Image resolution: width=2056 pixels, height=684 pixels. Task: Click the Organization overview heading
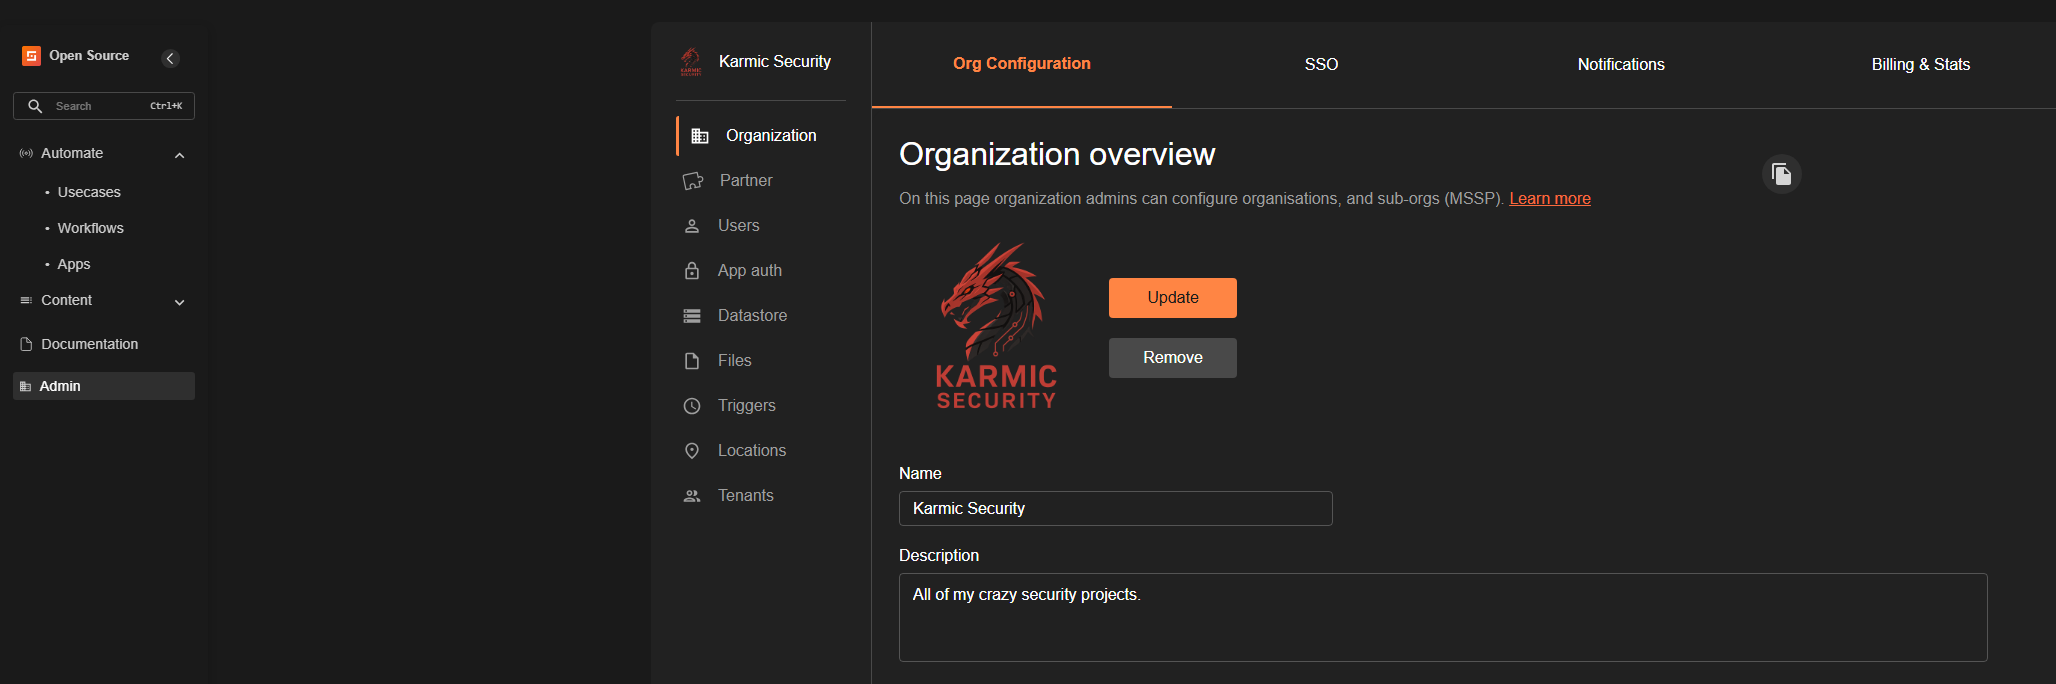point(1057,154)
